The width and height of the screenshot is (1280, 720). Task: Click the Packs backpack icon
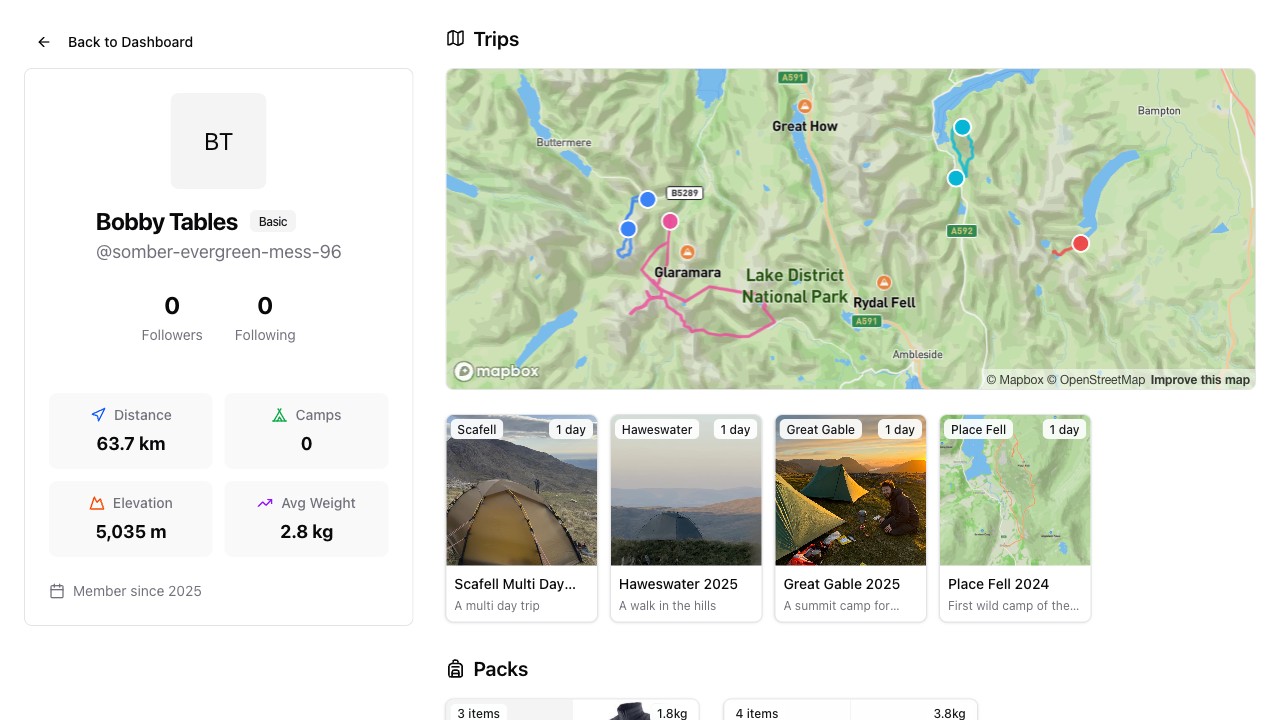455,669
